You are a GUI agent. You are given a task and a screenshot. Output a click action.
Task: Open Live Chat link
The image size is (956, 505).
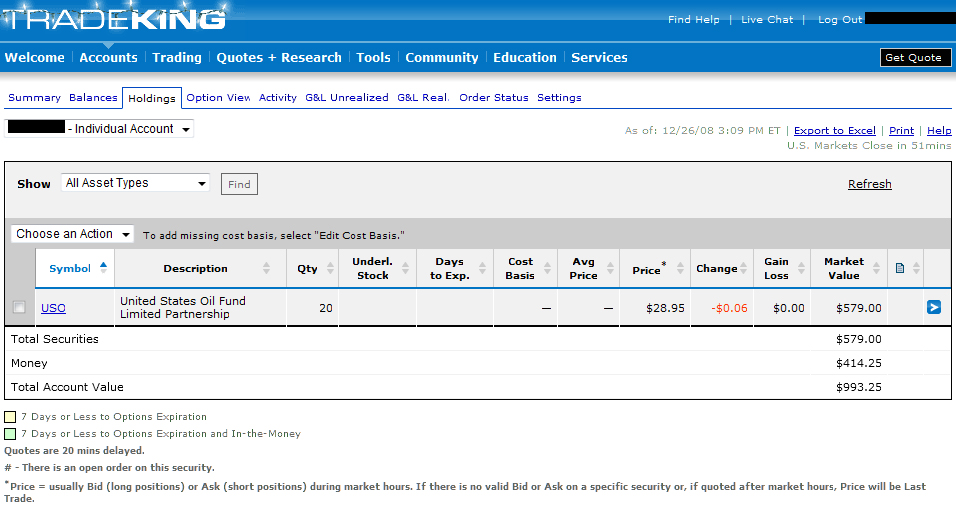pos(767,20)
